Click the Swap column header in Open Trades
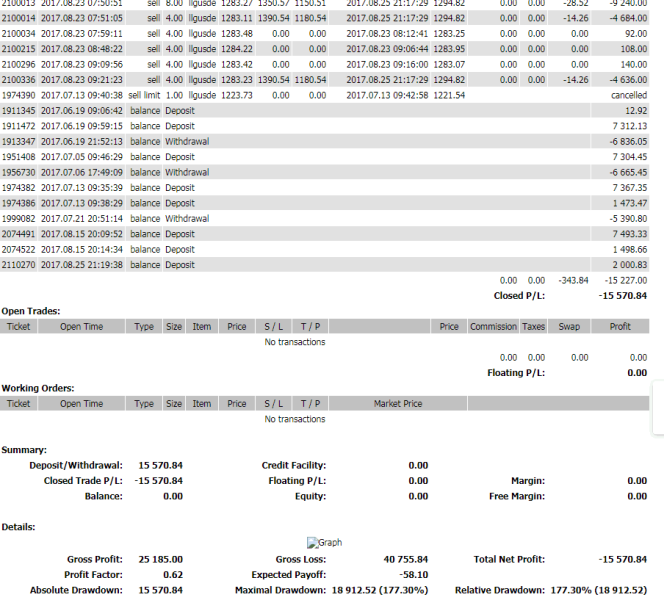 tap(569, 326)
